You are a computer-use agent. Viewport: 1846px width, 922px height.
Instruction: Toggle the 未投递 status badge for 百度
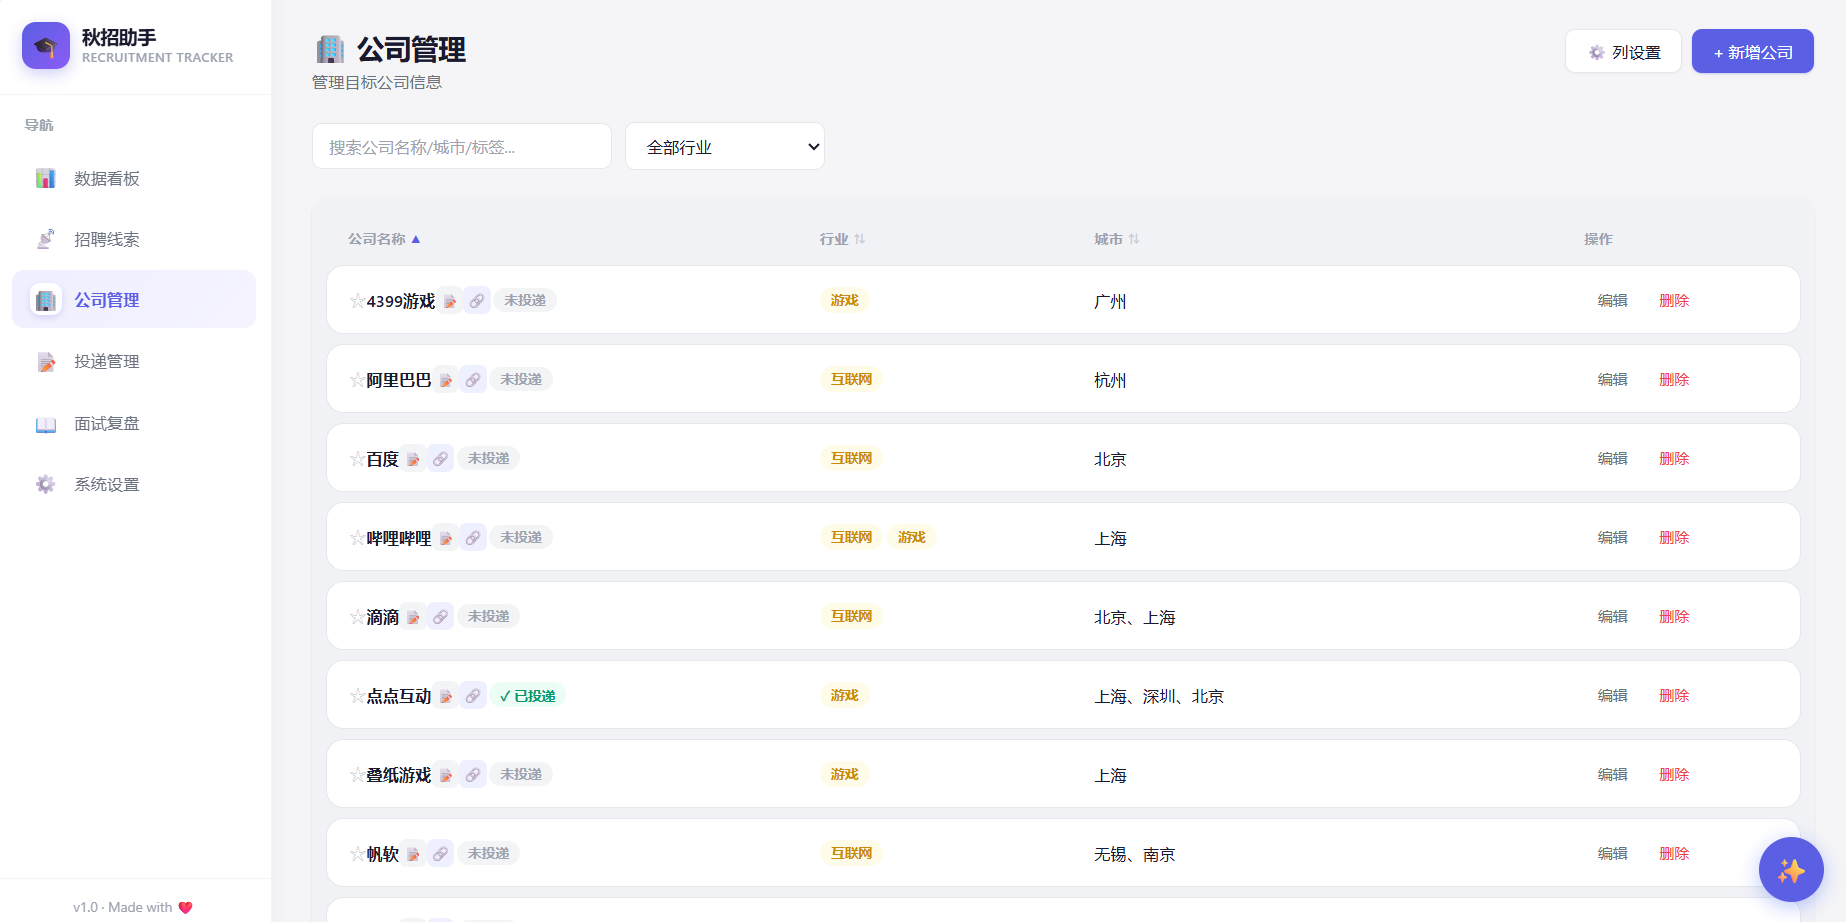click(x=489, y=458)
